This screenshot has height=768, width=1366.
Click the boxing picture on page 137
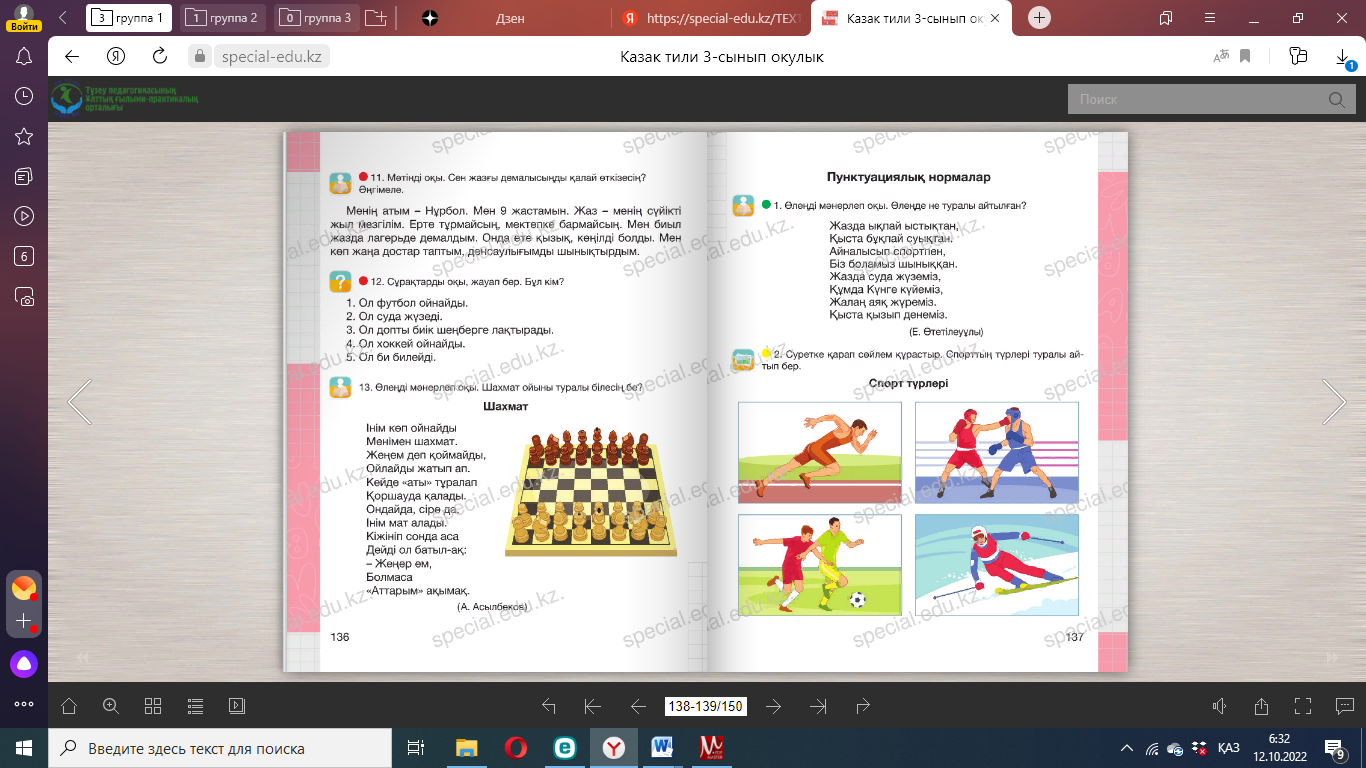click(997, 452)
